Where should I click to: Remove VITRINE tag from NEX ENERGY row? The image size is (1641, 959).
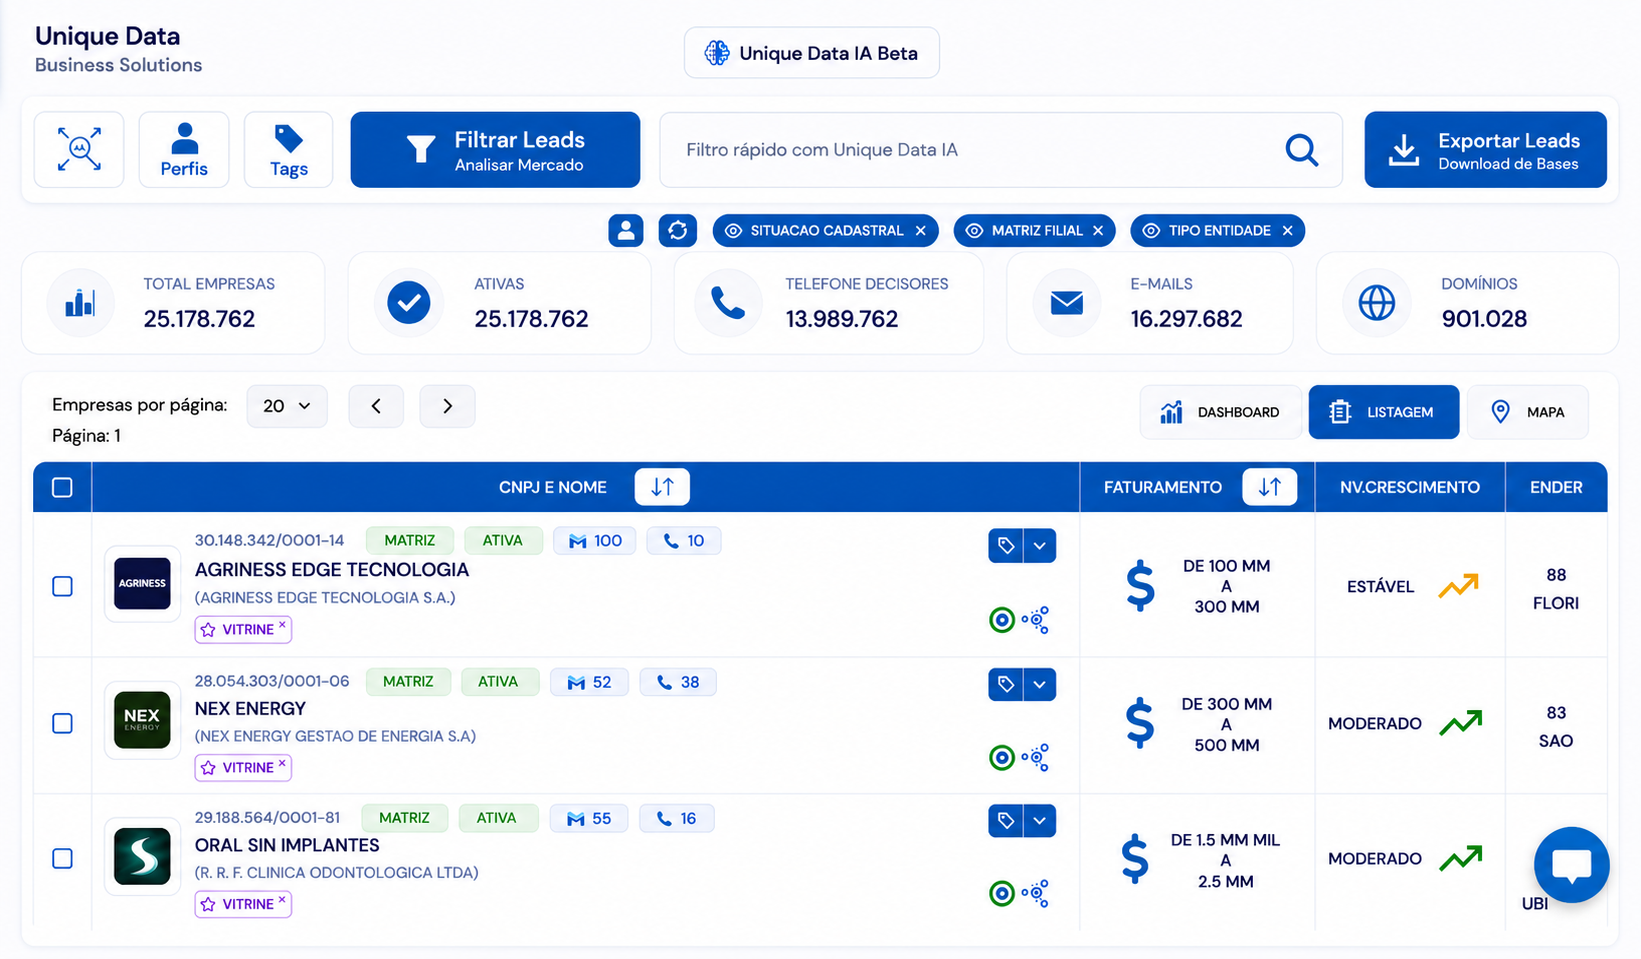[x=282, y=763]
